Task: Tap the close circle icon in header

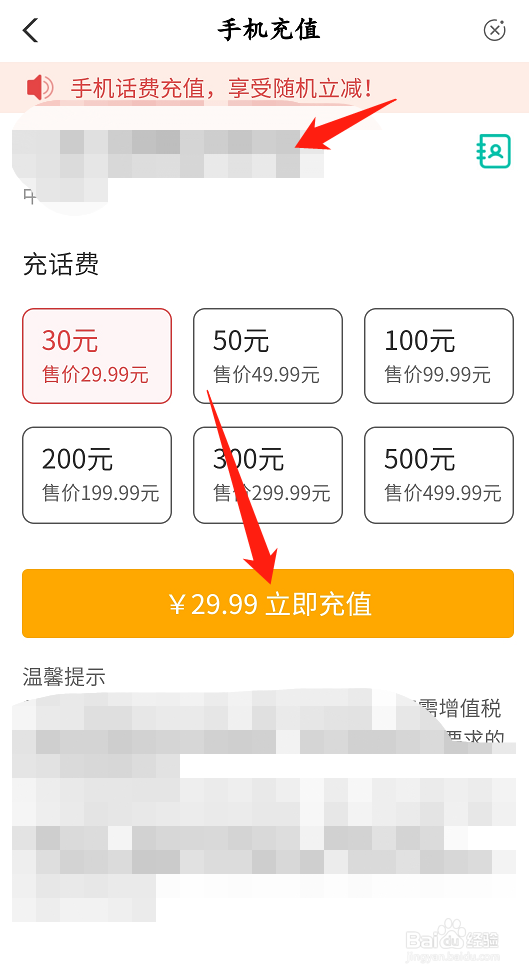Action: point(494,29)
